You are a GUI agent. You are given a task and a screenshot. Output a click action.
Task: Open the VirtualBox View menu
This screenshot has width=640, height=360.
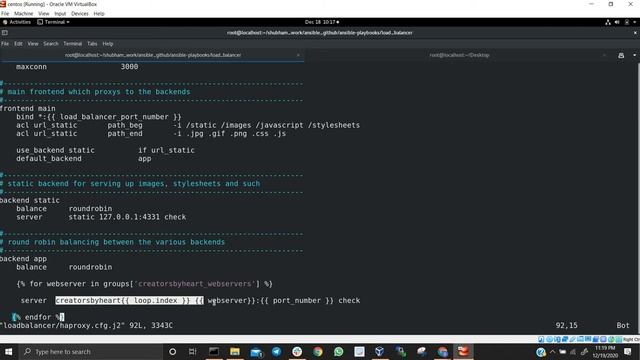coord(44,13)
